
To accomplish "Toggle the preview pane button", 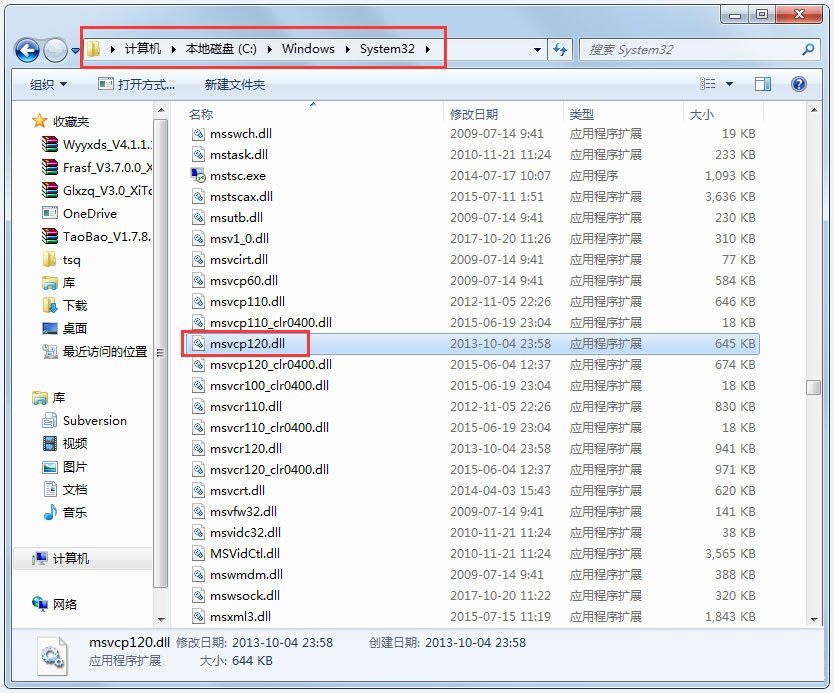I will click(762, 84).
